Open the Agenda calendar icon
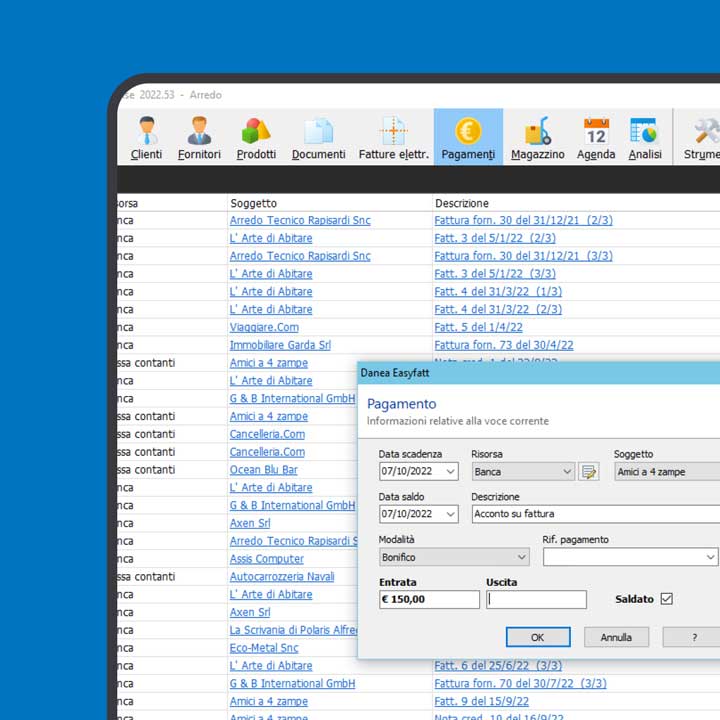This screenshot has height=720, width=720. (x=596, y=131)
